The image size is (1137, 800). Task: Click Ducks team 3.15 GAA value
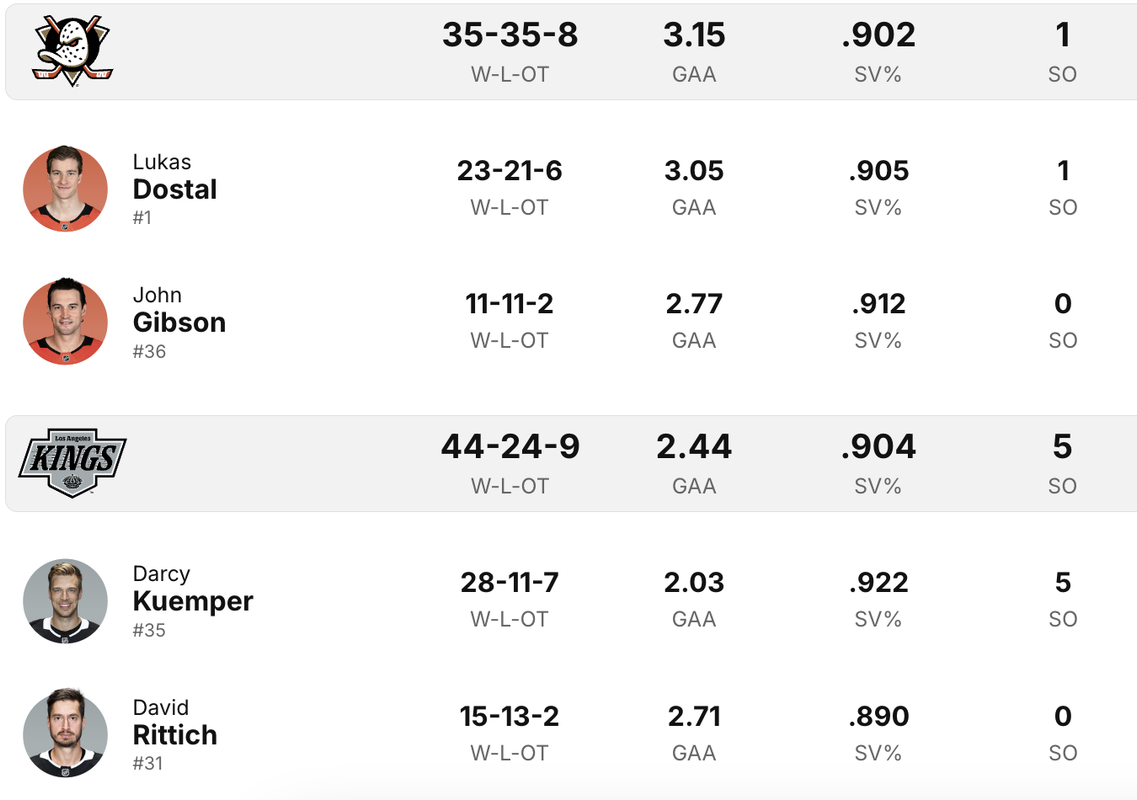pos(694,35)
